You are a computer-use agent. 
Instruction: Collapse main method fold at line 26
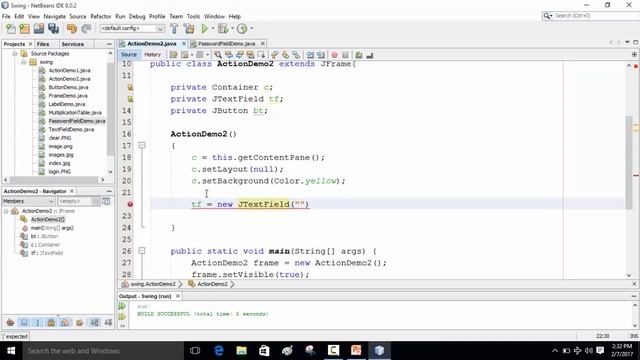142,251
